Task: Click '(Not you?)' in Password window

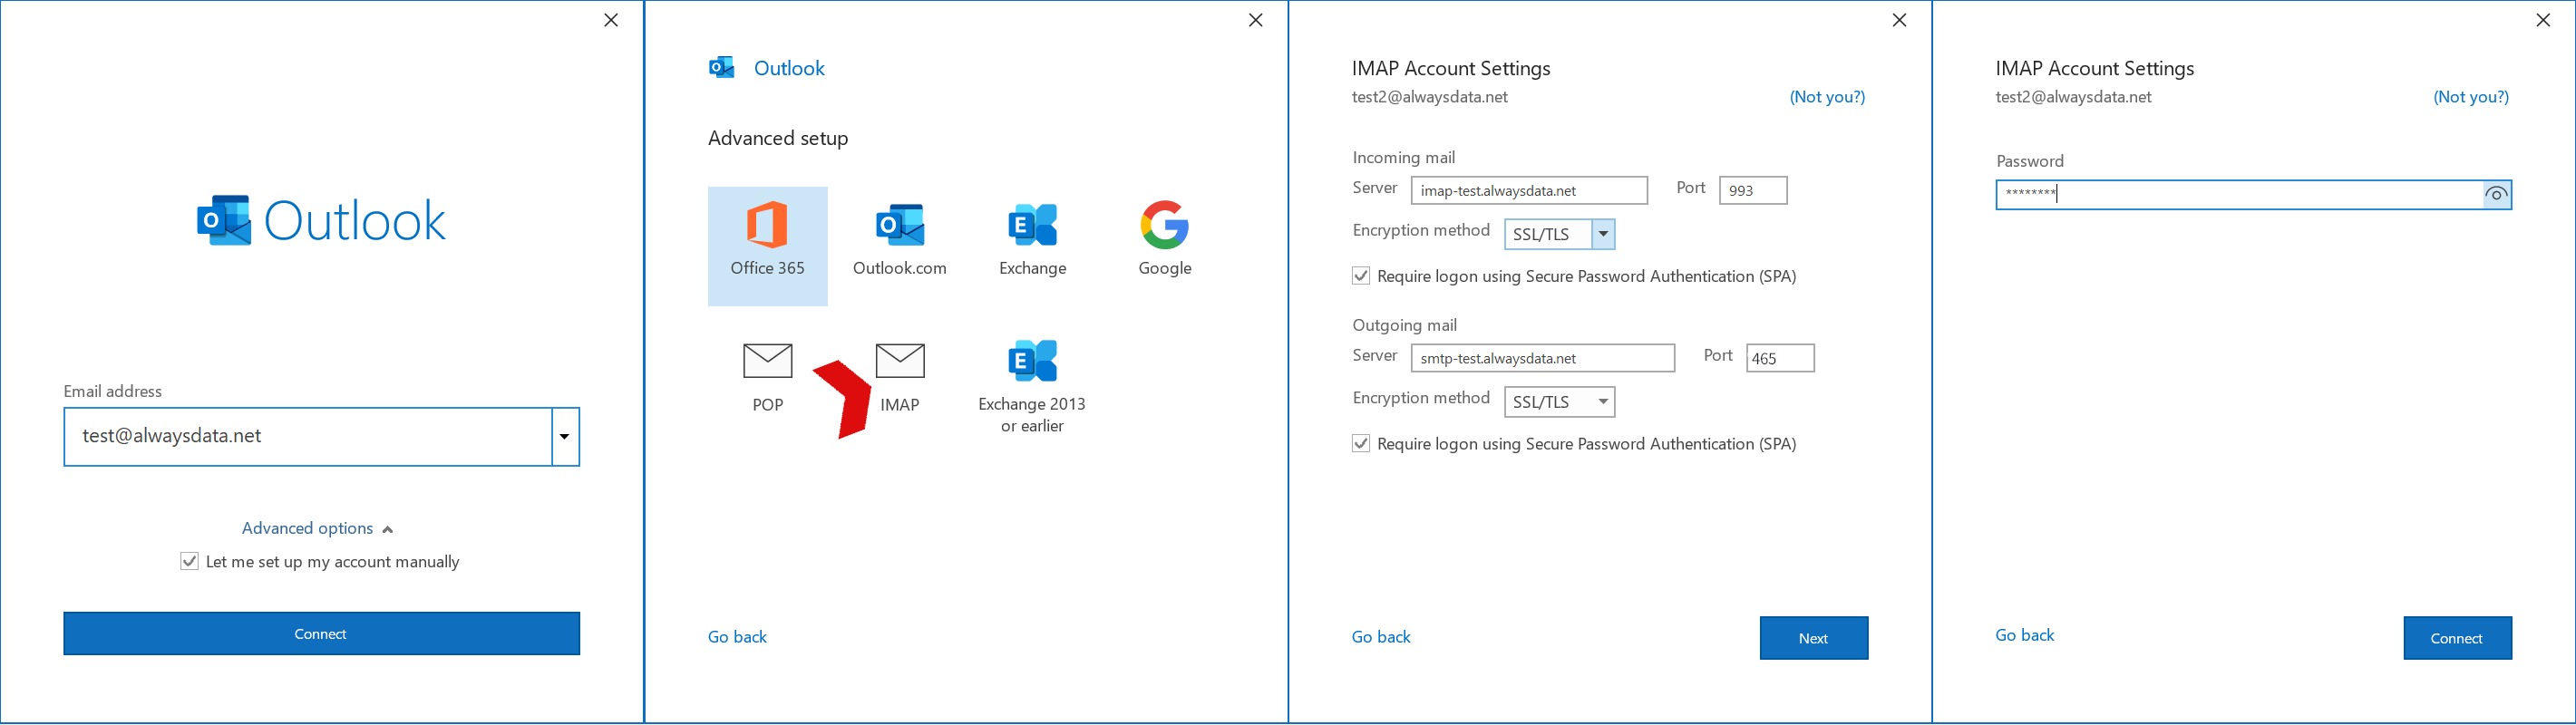Action: [2471, 97]
